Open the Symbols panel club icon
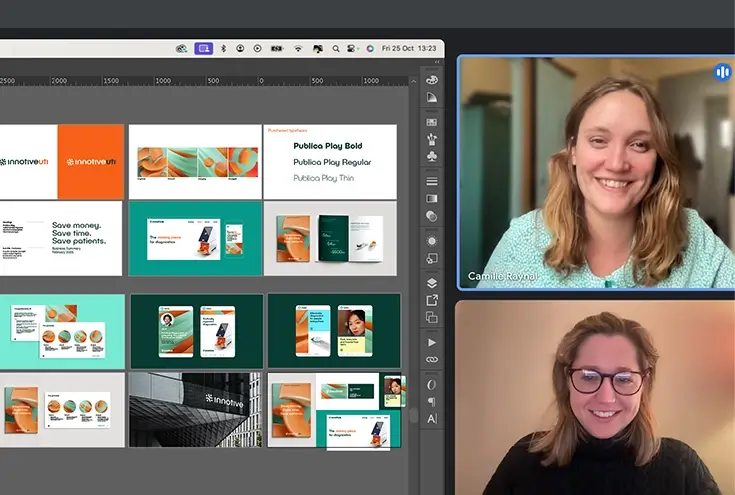The image size is (735, 495). tap(432, 157)
